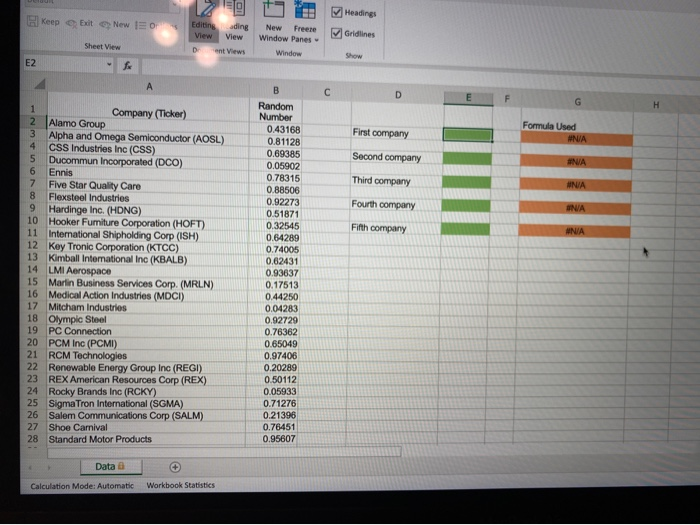Select column G header
Image resolution: width=700 pixels, height=525 pixels.
(577, 102)
